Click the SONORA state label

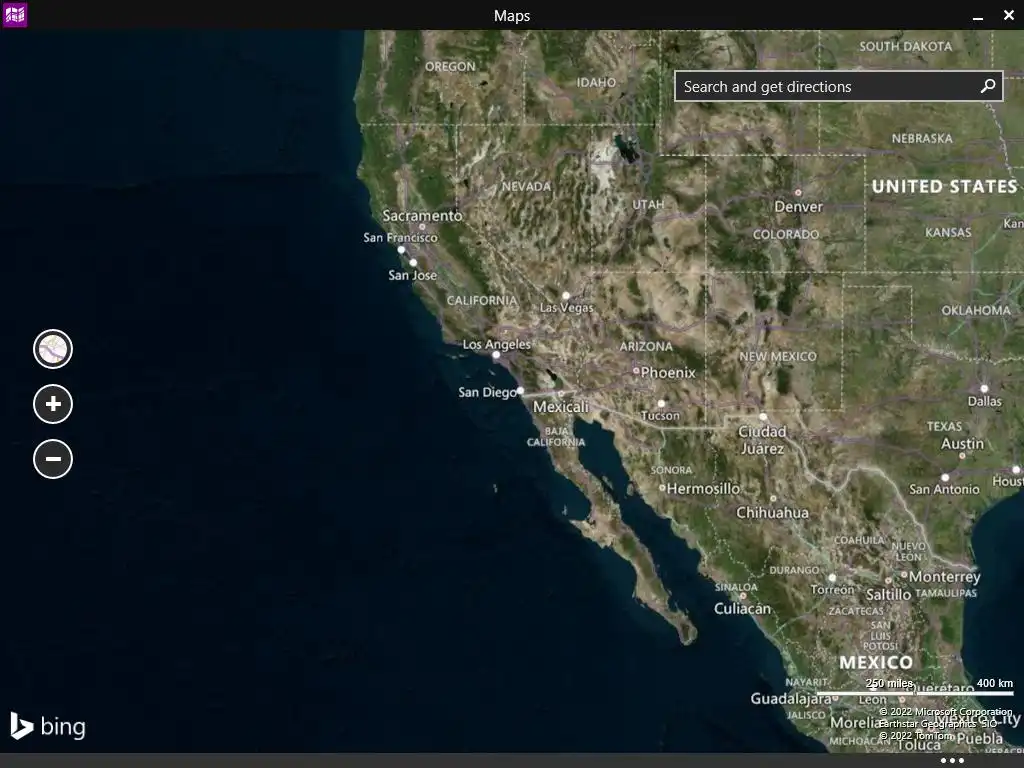(671, 470)
